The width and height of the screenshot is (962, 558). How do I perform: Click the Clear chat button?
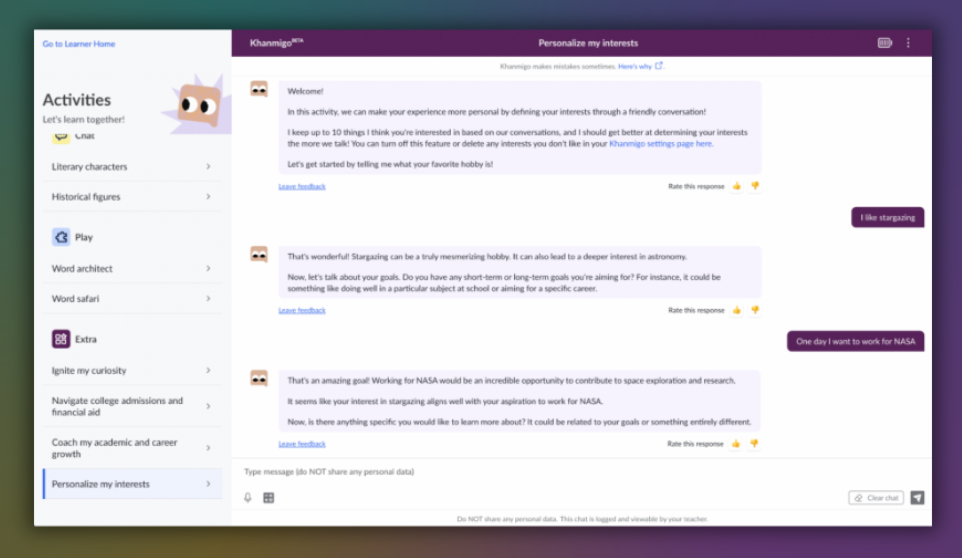coord(876,497)
